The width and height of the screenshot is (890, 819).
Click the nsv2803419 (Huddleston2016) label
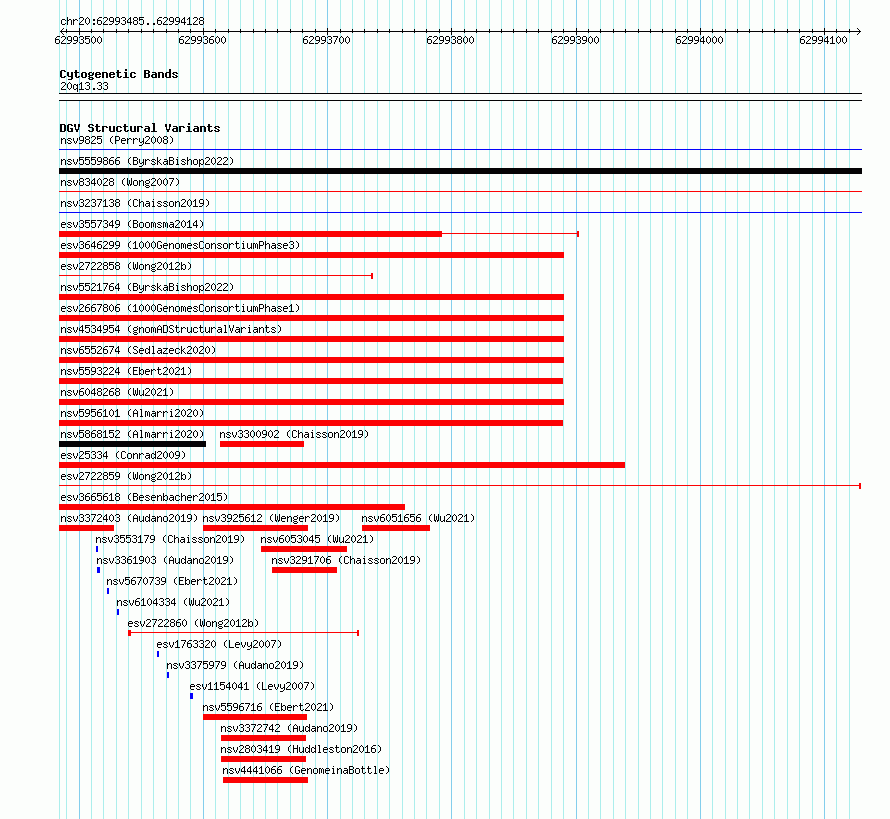tap(301, 749)
